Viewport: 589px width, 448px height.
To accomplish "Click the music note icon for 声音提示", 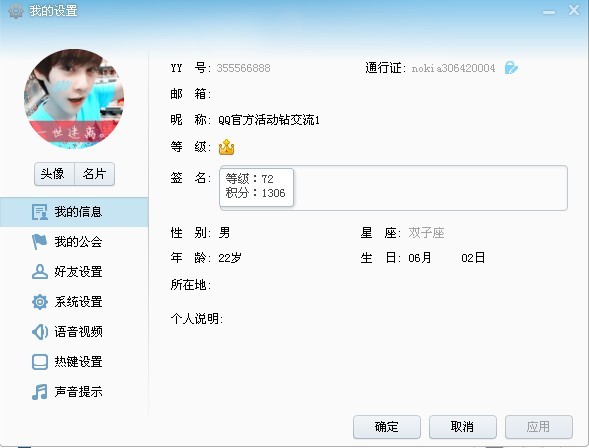I will click(x=39, y=392).
